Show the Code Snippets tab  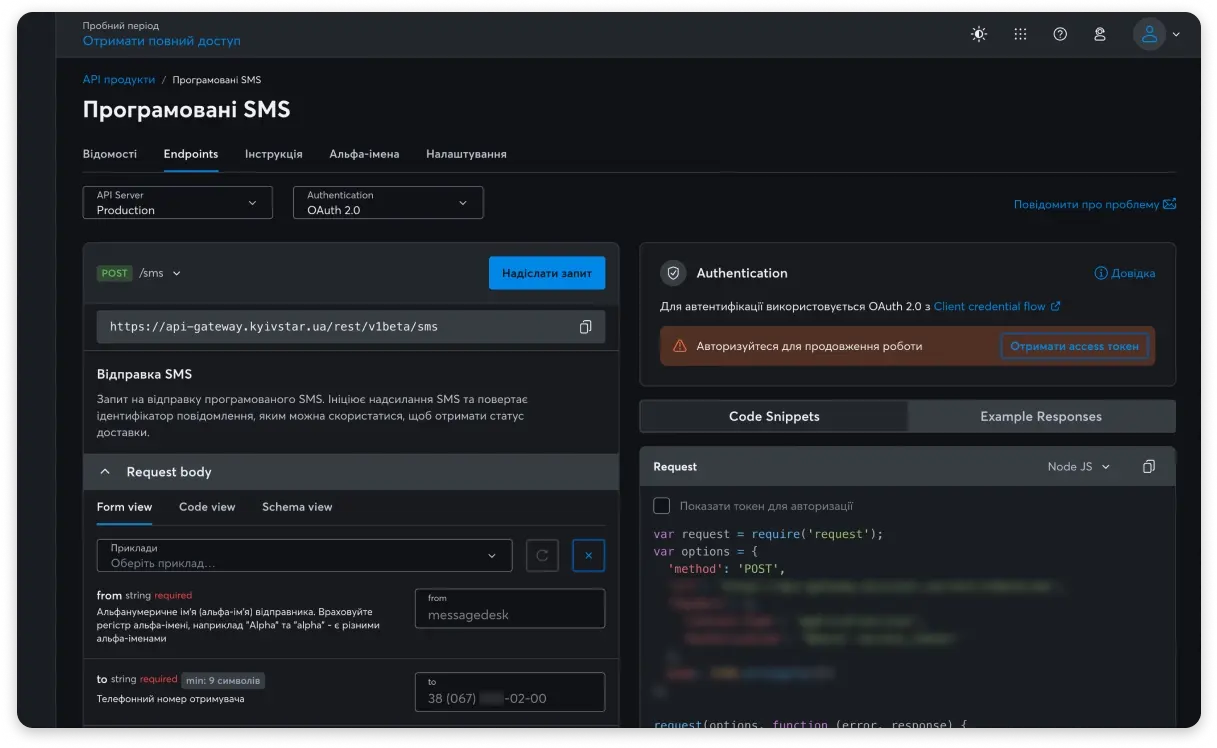point(774,417)
